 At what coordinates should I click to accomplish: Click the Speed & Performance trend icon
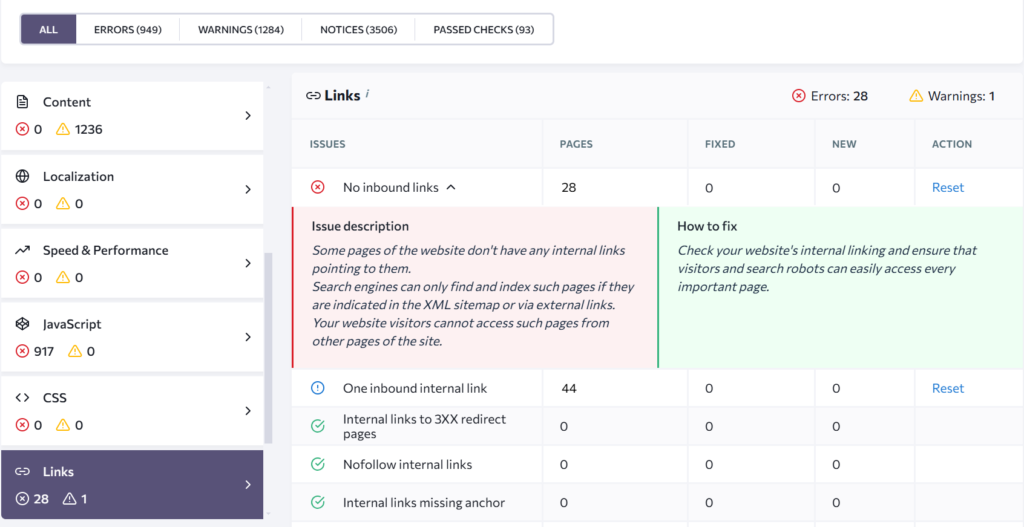23,250
